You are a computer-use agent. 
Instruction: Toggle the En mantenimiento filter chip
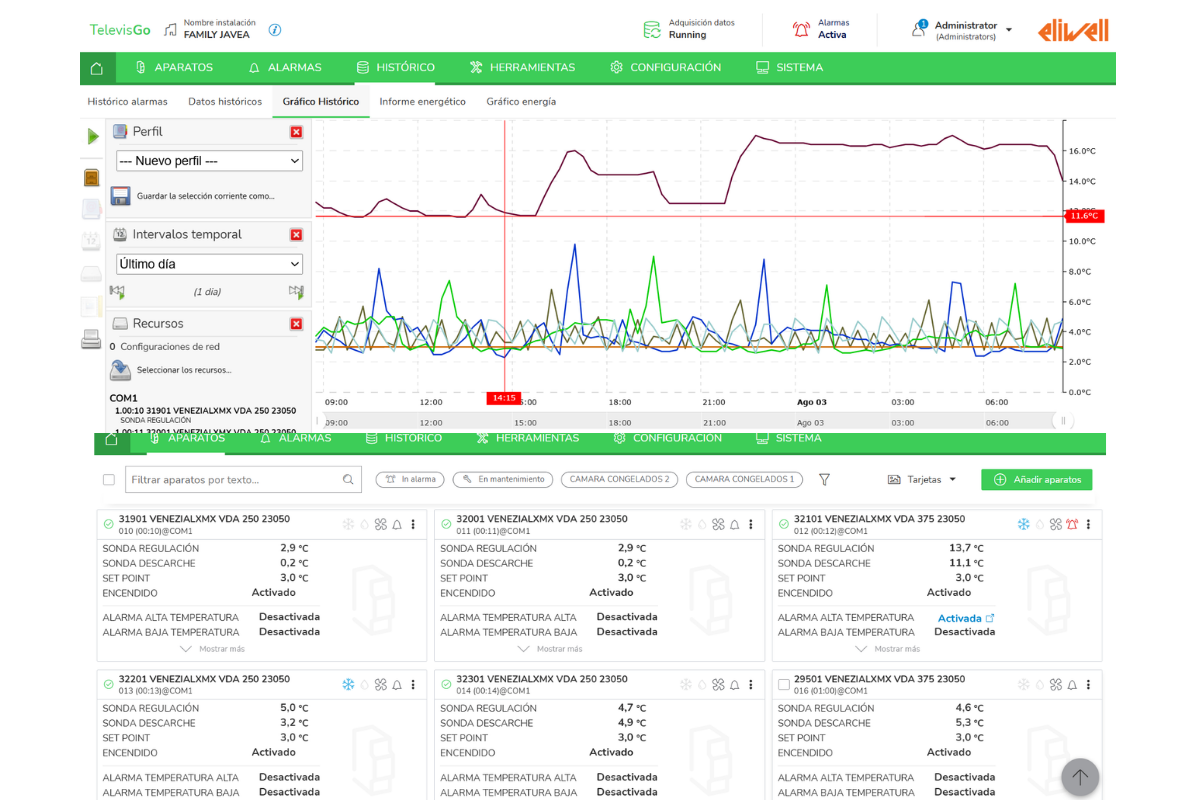503,480
